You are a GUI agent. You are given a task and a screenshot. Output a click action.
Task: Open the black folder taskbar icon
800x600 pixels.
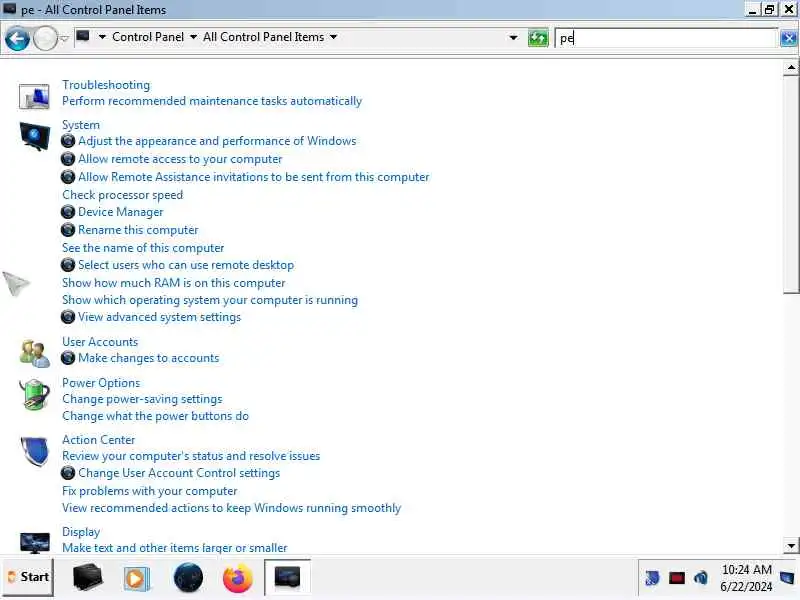coord(87,578)
